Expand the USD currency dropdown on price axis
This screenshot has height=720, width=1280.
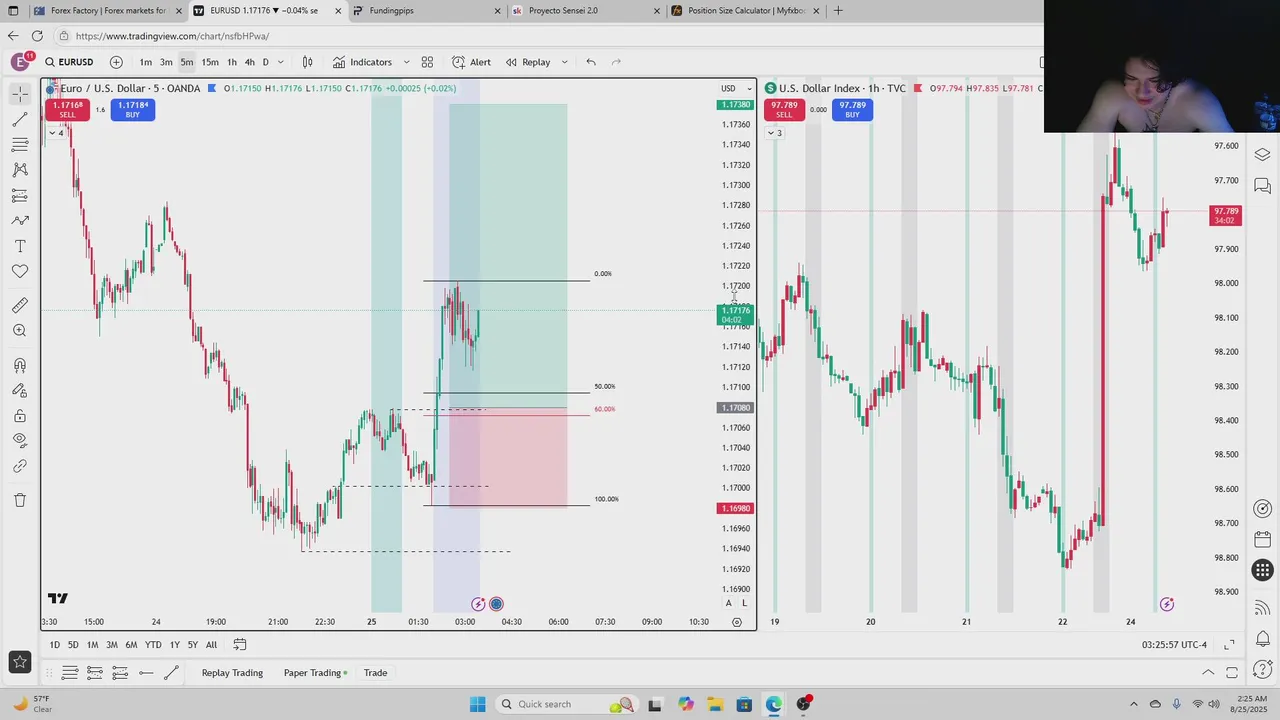point(735,88)
